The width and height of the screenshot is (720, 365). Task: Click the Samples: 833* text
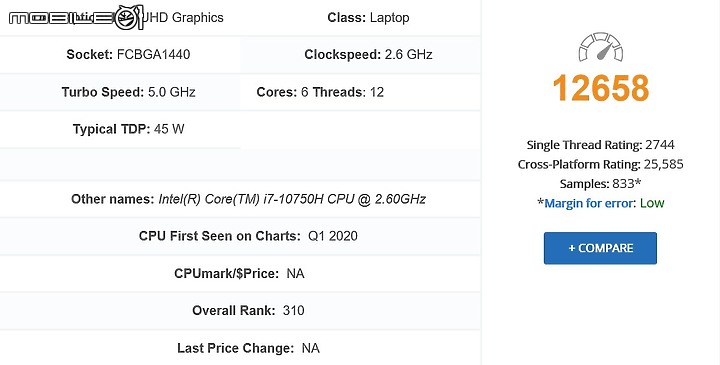tap(601, 184)
